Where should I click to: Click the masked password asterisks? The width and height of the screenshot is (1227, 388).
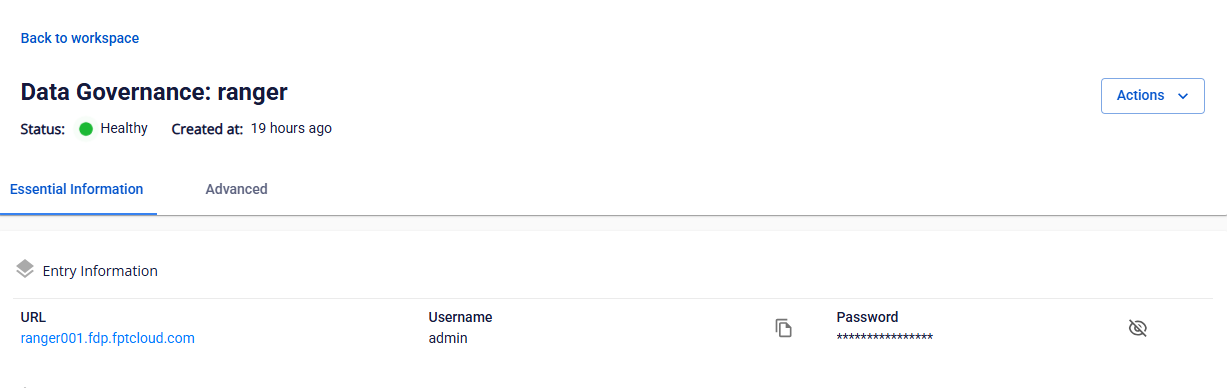point(885,337)
